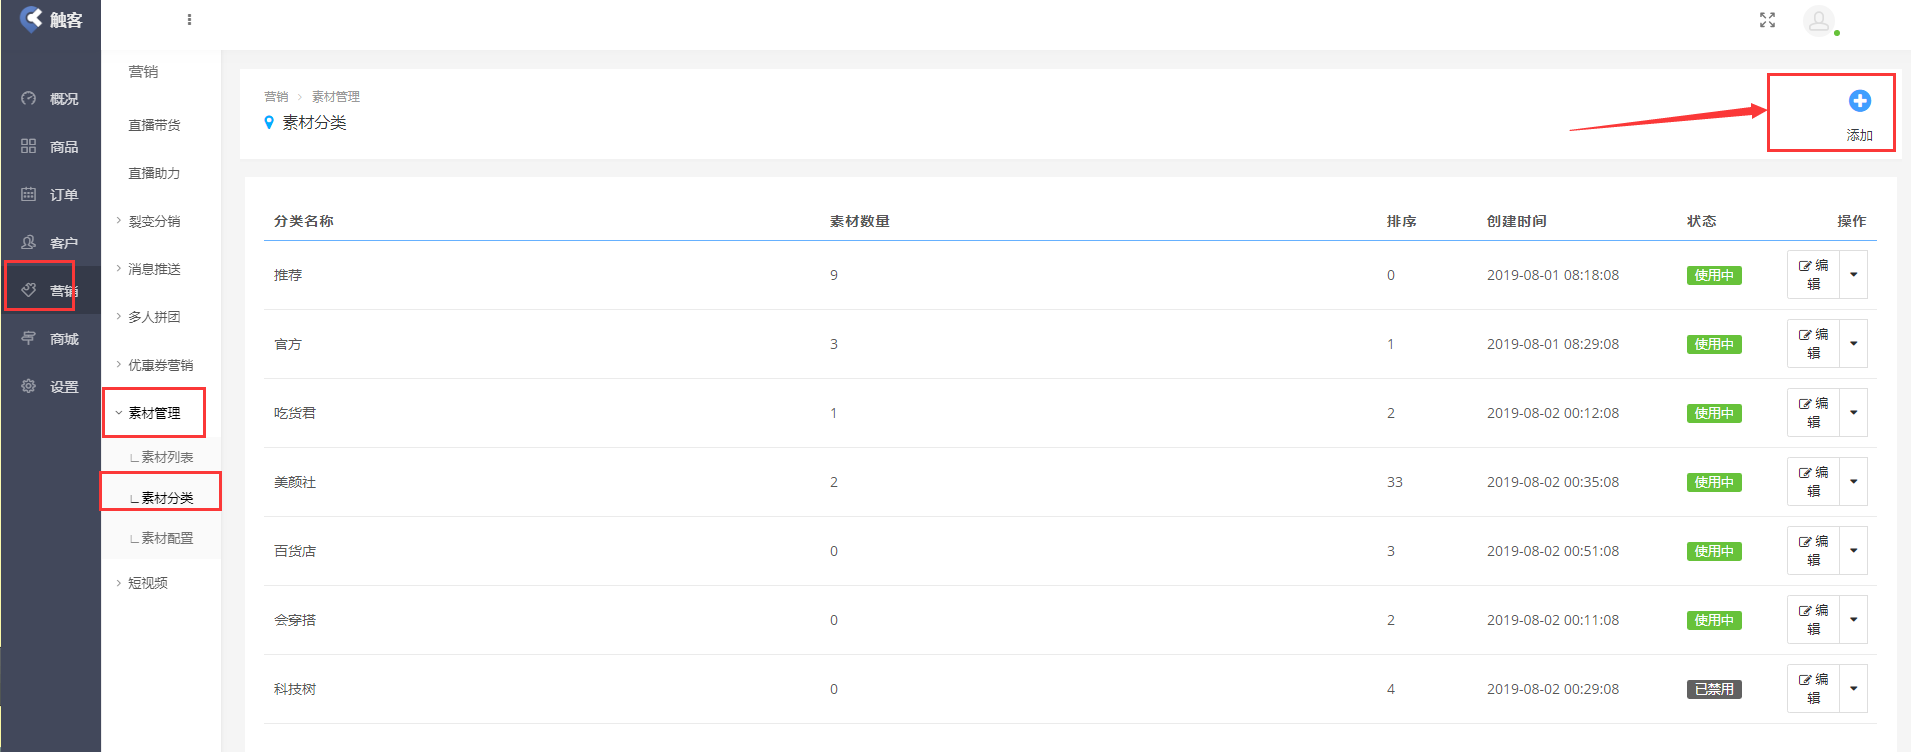This screenshot has width=1911, height=752.
Task: Click the 百货店 category name
Action: 295,551
